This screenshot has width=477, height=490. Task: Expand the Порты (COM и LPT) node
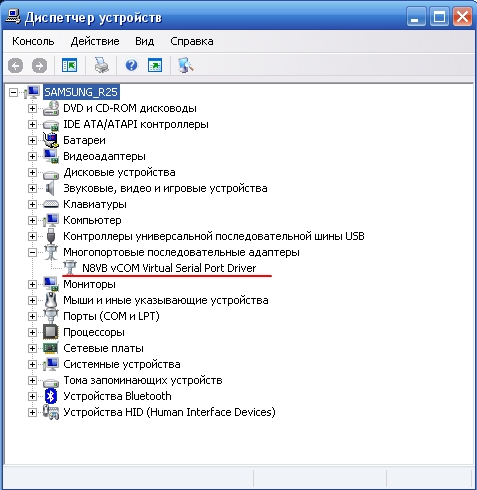32,316
